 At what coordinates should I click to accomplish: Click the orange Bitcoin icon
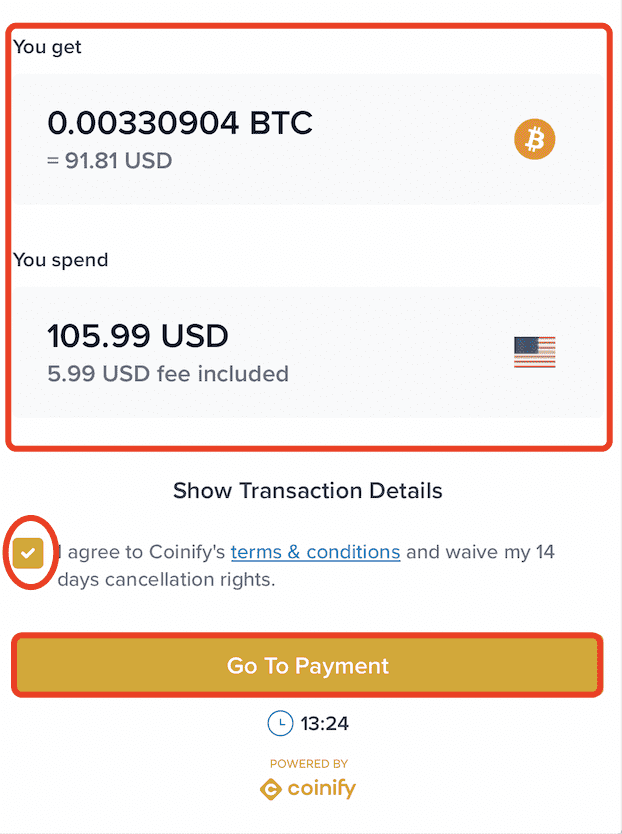pyautogui.click(x=534, y=139)
